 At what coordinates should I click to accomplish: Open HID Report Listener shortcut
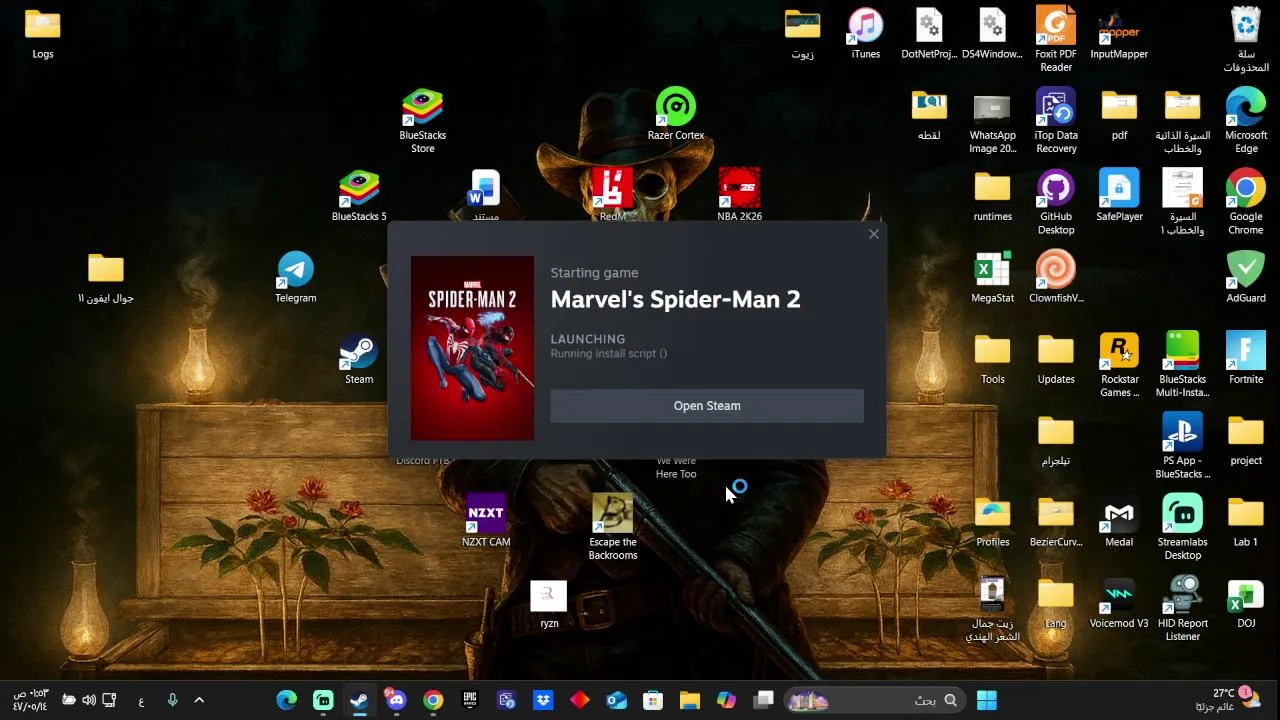click(1183, 608)
